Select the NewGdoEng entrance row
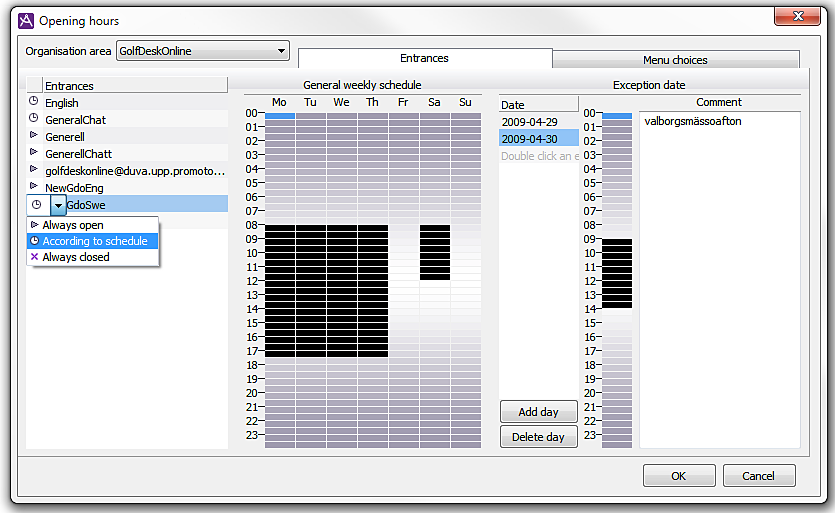Image resolution: width=835 pixels, height=513 pixels. coord(127,188)
